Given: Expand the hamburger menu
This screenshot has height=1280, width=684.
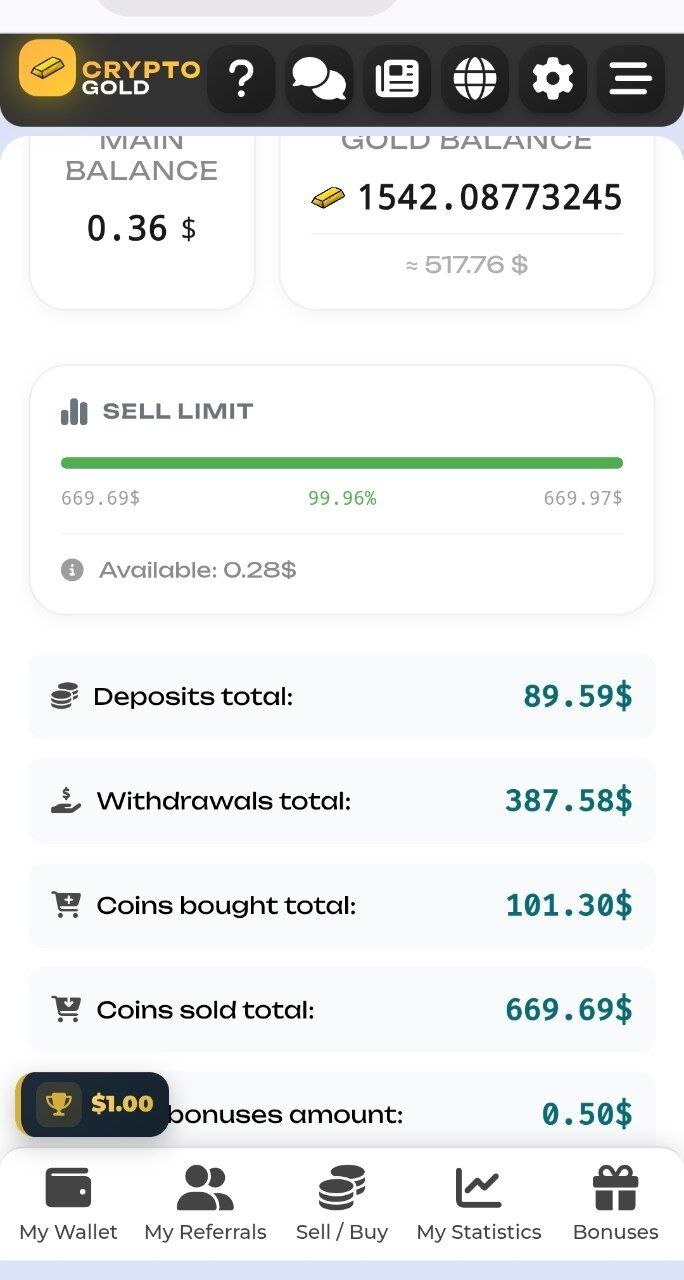Looking at the screenshot, I should (x=630, y=79).
